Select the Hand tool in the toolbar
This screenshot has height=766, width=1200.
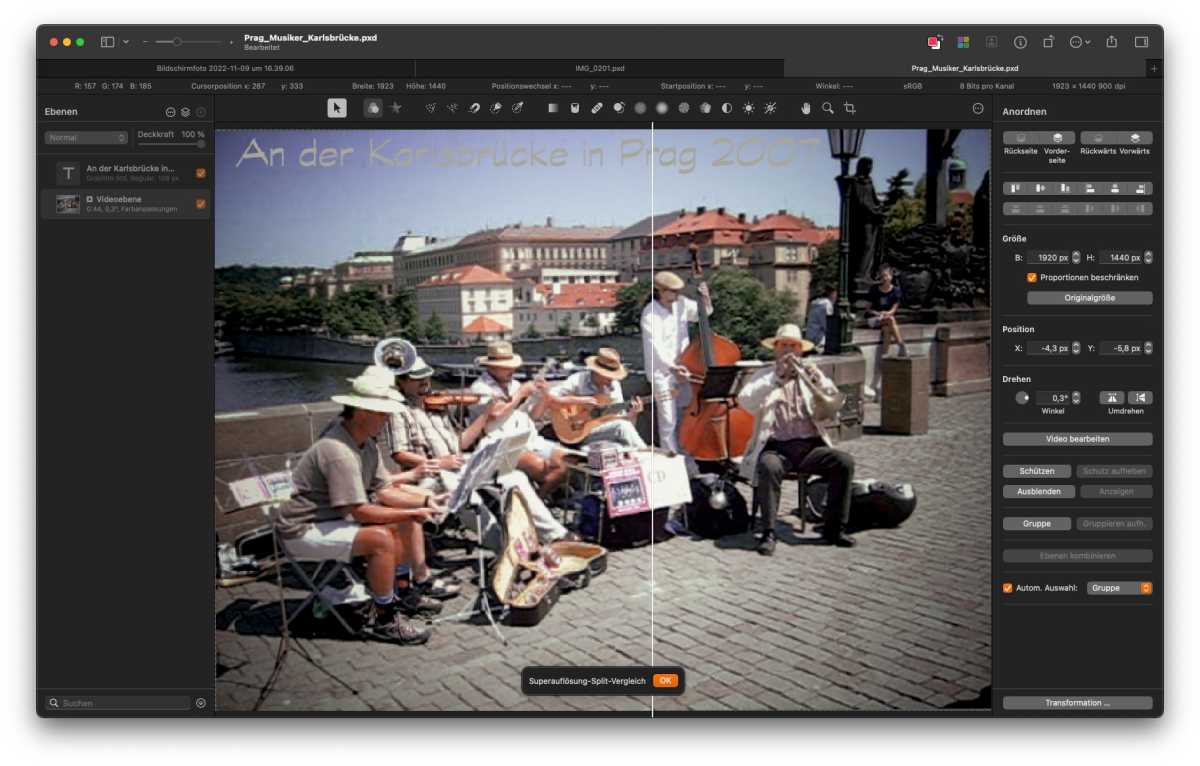click(806, 108)
